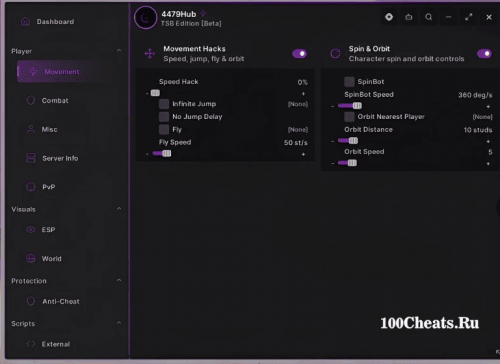Collapse the Scripts section chevron
500x364 pixels.
tap(119, 323)
